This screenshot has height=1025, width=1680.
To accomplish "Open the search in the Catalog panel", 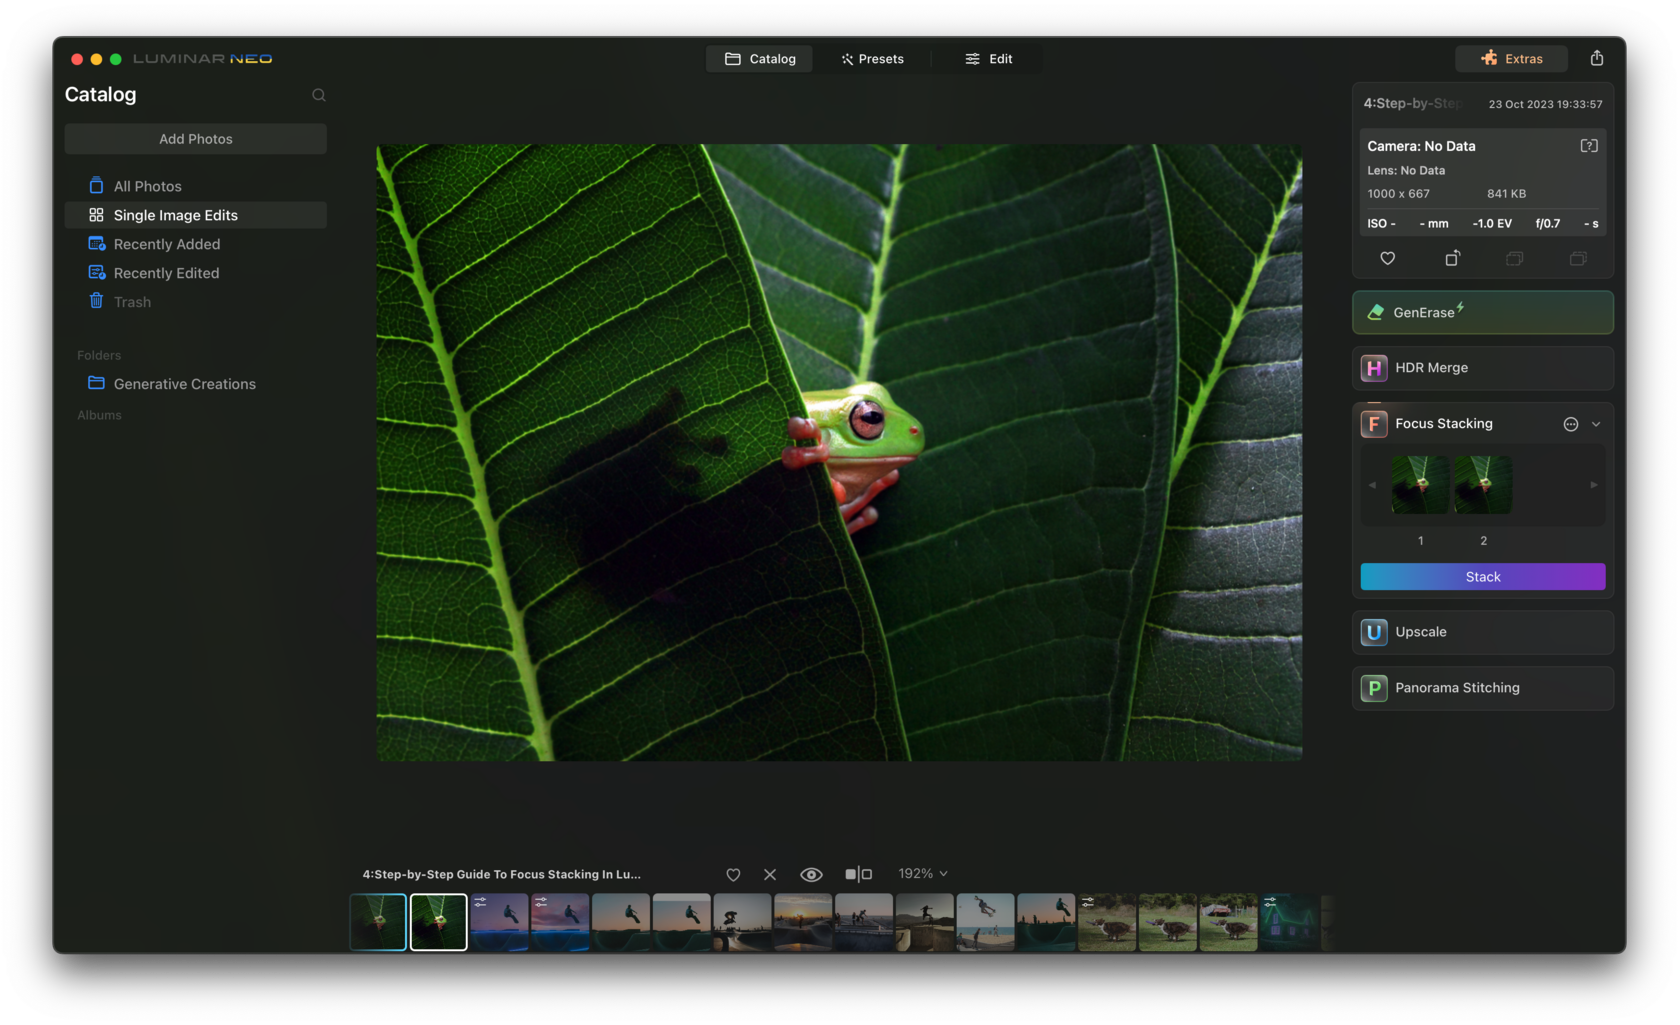I will coord(318,94).
